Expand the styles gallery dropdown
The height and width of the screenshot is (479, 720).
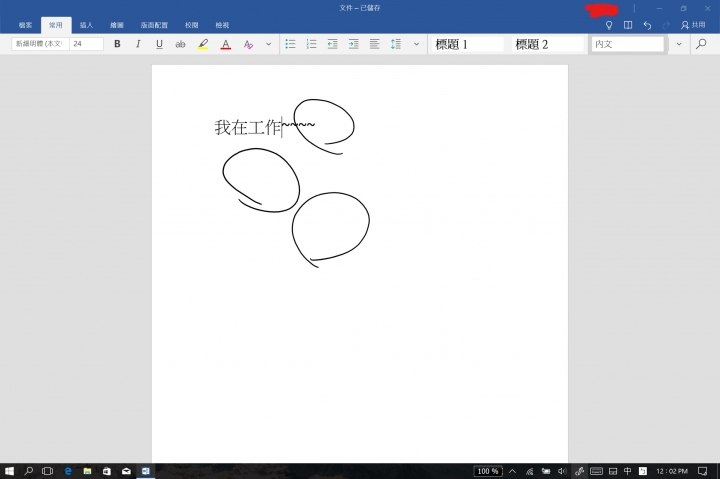679,44
